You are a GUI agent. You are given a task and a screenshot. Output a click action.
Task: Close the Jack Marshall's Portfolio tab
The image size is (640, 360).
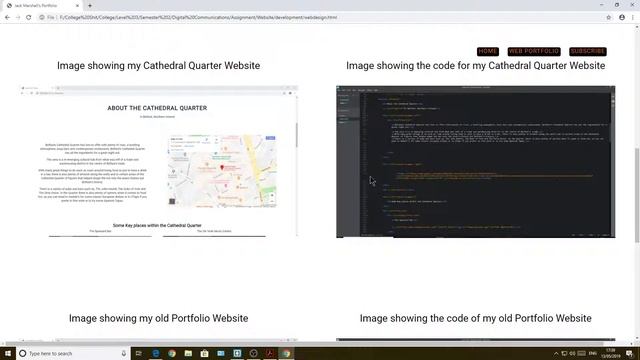pyautogui.click(x=77, y=6)
